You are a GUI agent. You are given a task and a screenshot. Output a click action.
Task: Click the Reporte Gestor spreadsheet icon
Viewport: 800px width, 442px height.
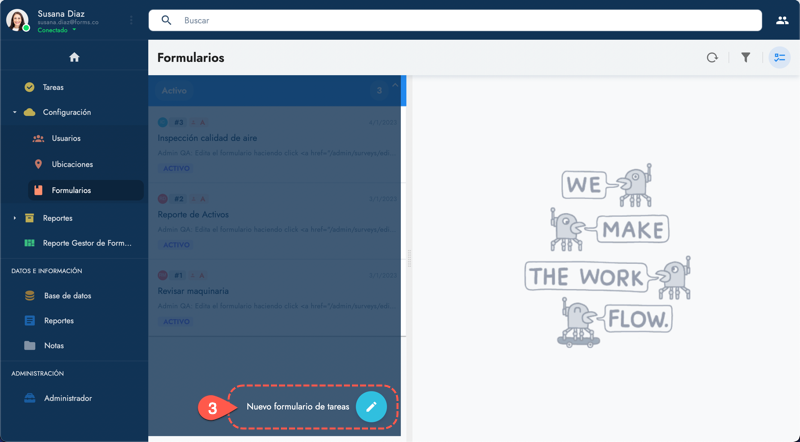[30, 243]
